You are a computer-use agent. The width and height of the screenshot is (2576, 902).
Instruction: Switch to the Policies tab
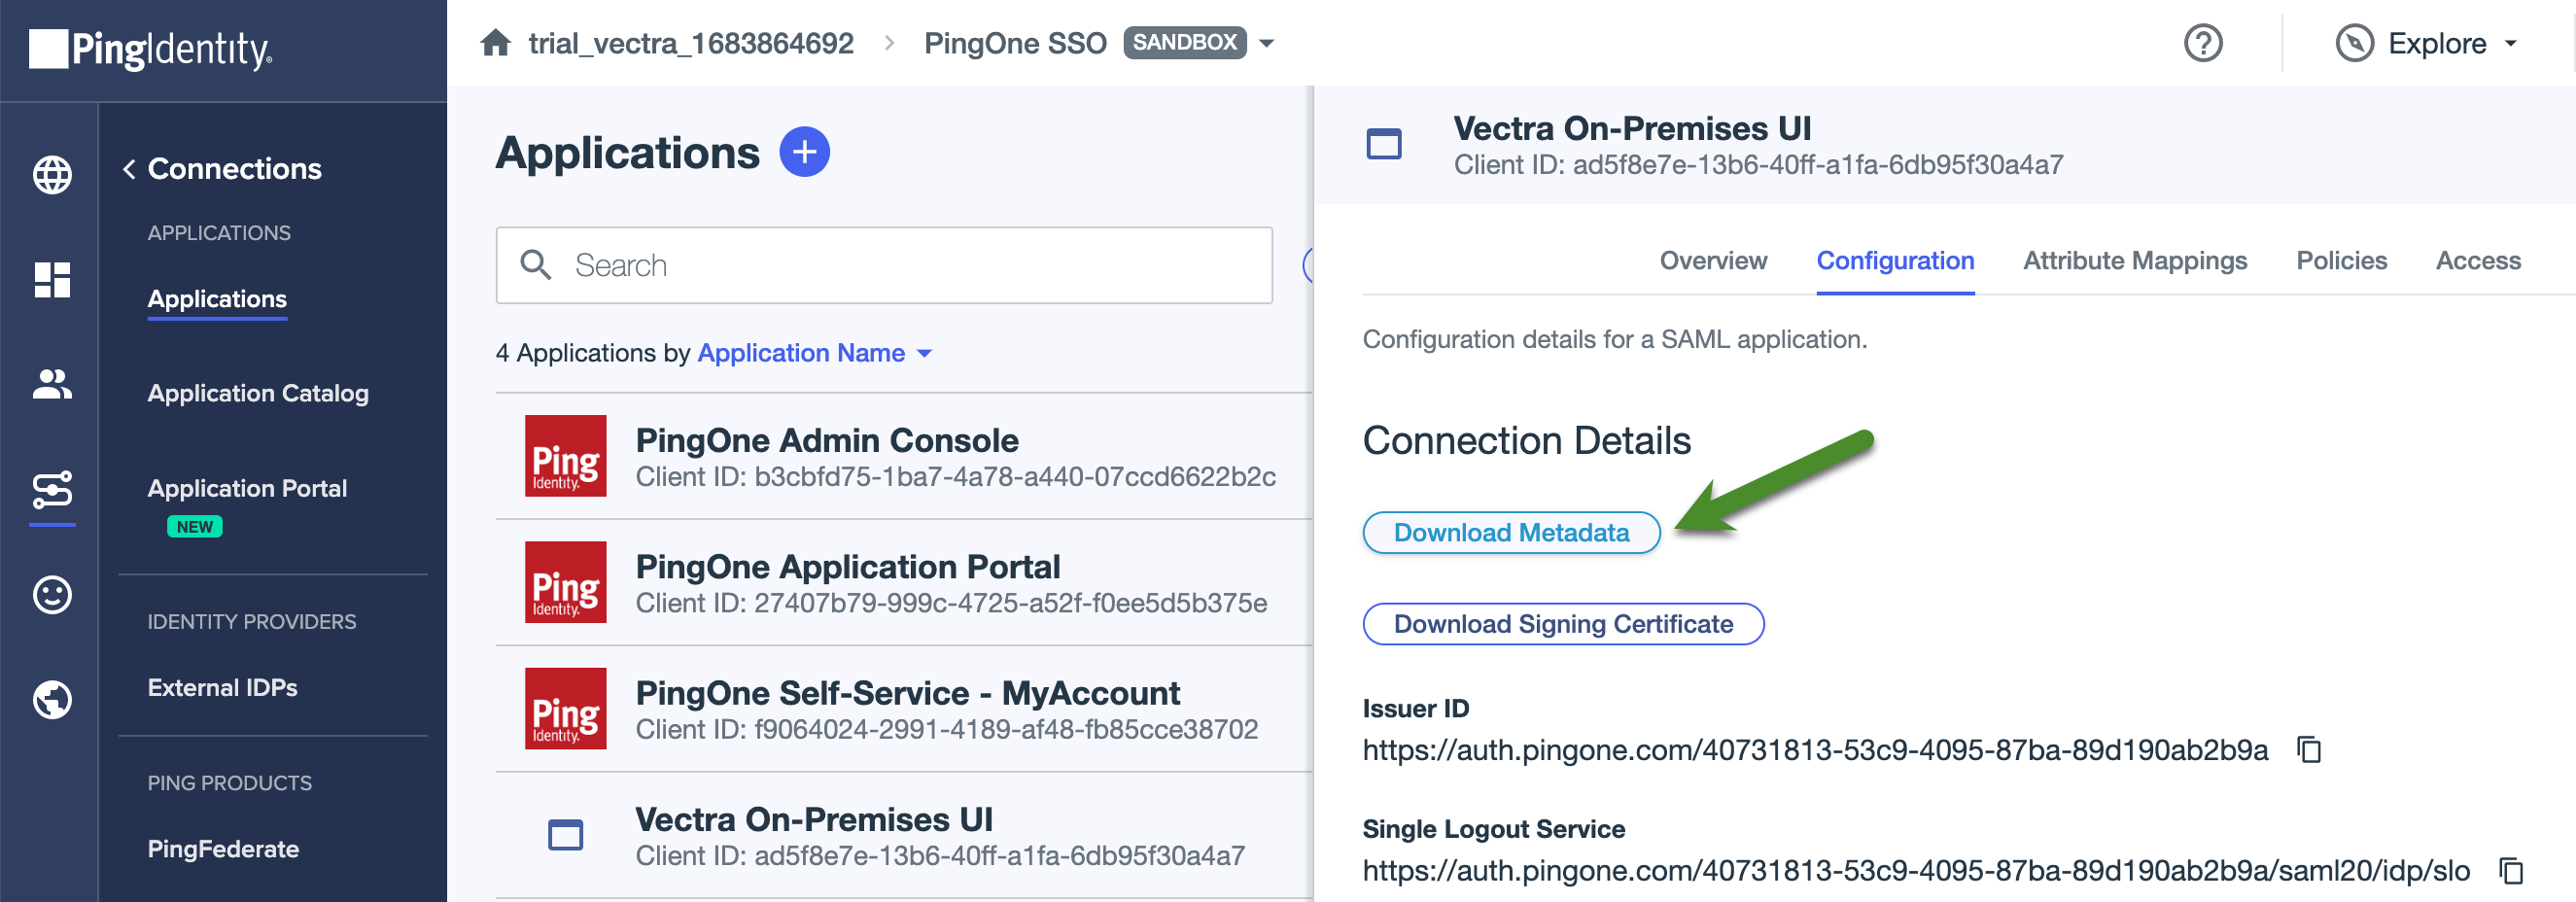tap(2342, 261)
